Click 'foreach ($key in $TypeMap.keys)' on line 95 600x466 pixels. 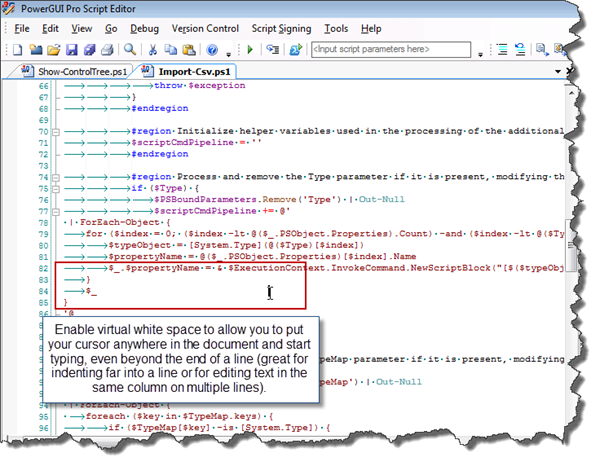click(x=175, y=416)
